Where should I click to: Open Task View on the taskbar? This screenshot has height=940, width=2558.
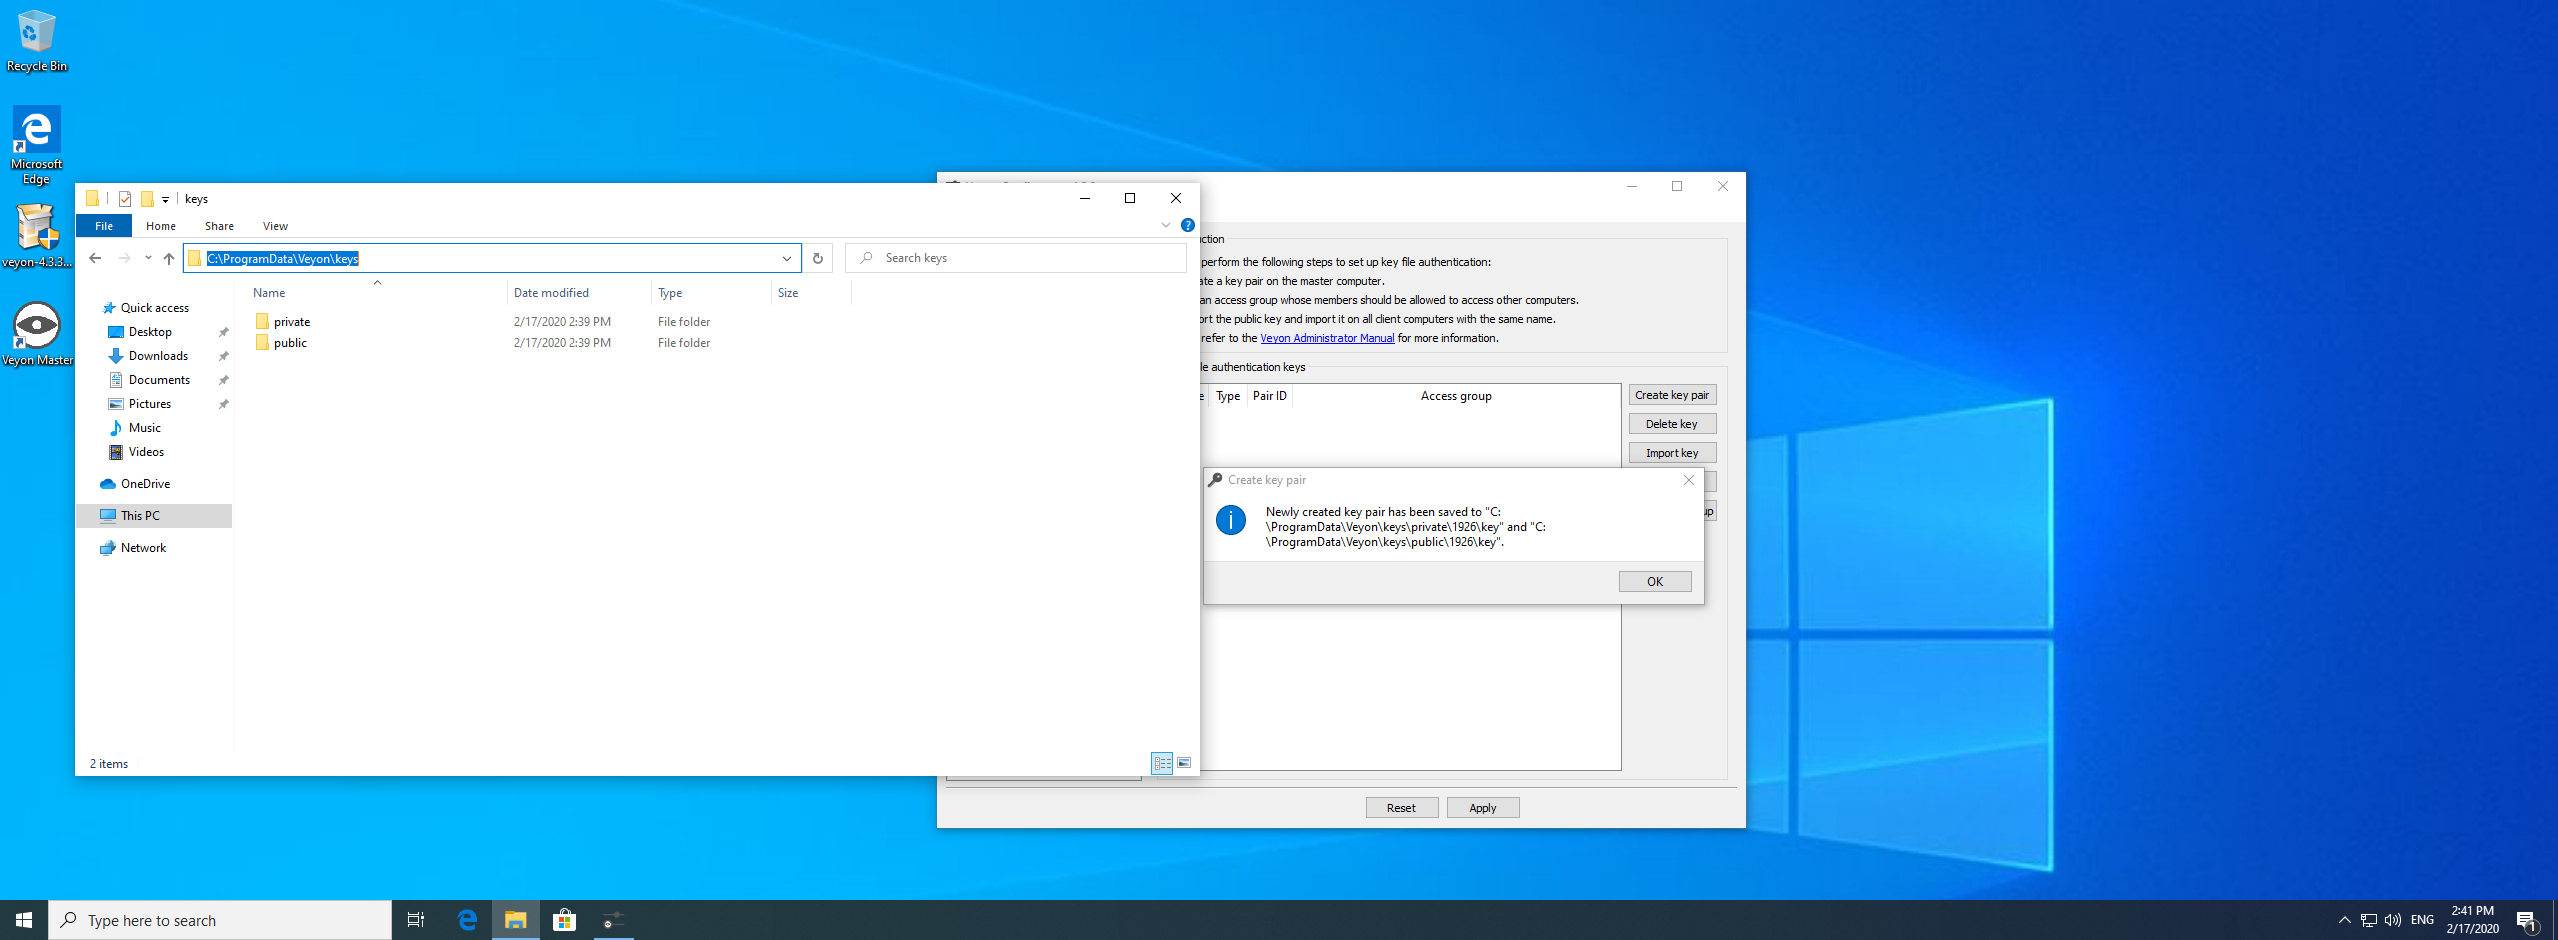click(416, 920)
